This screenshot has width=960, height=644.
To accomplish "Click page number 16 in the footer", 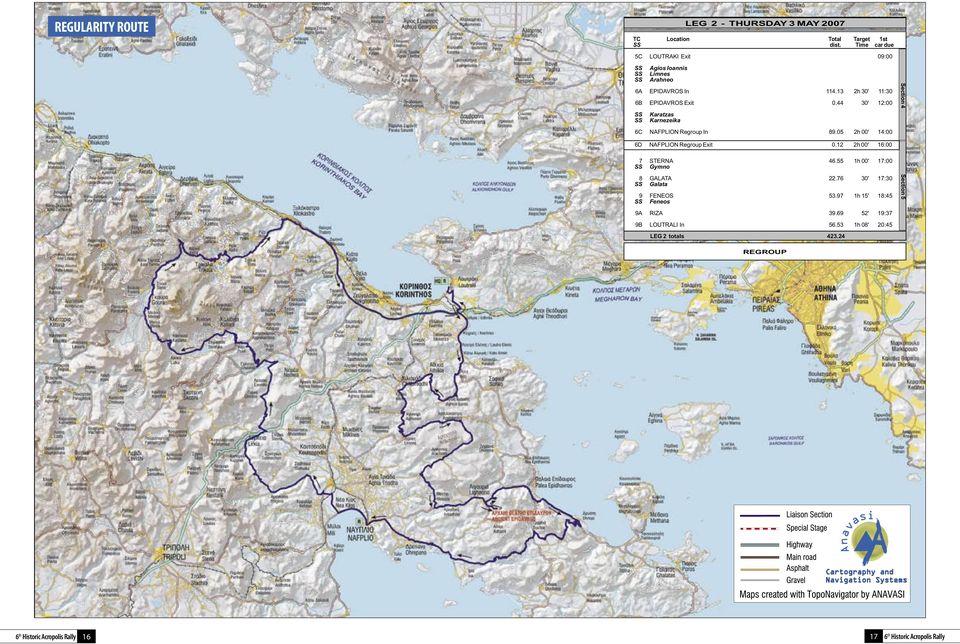I will coord(86,637).
